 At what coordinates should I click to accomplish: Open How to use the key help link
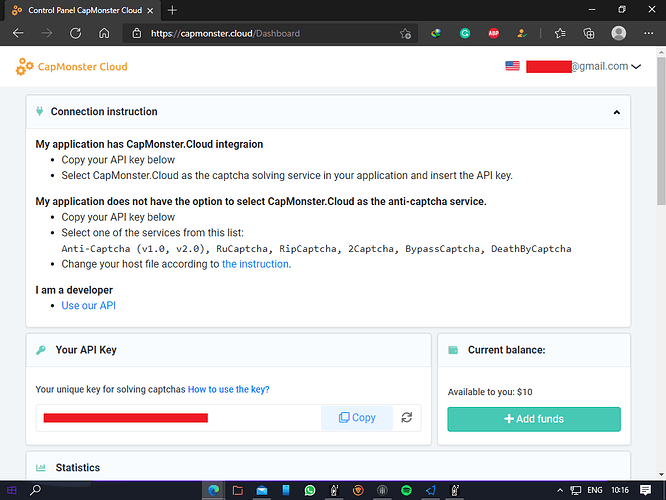229,389
